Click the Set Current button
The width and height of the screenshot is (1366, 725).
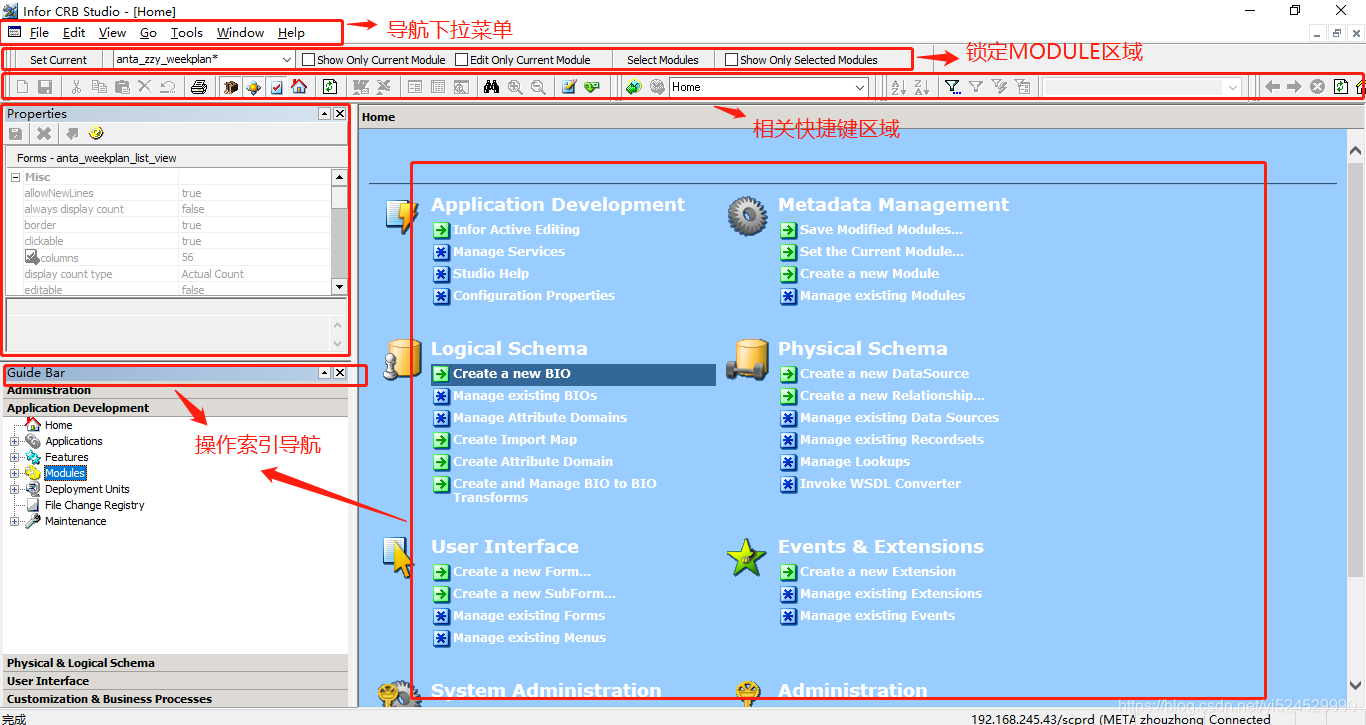58,59
